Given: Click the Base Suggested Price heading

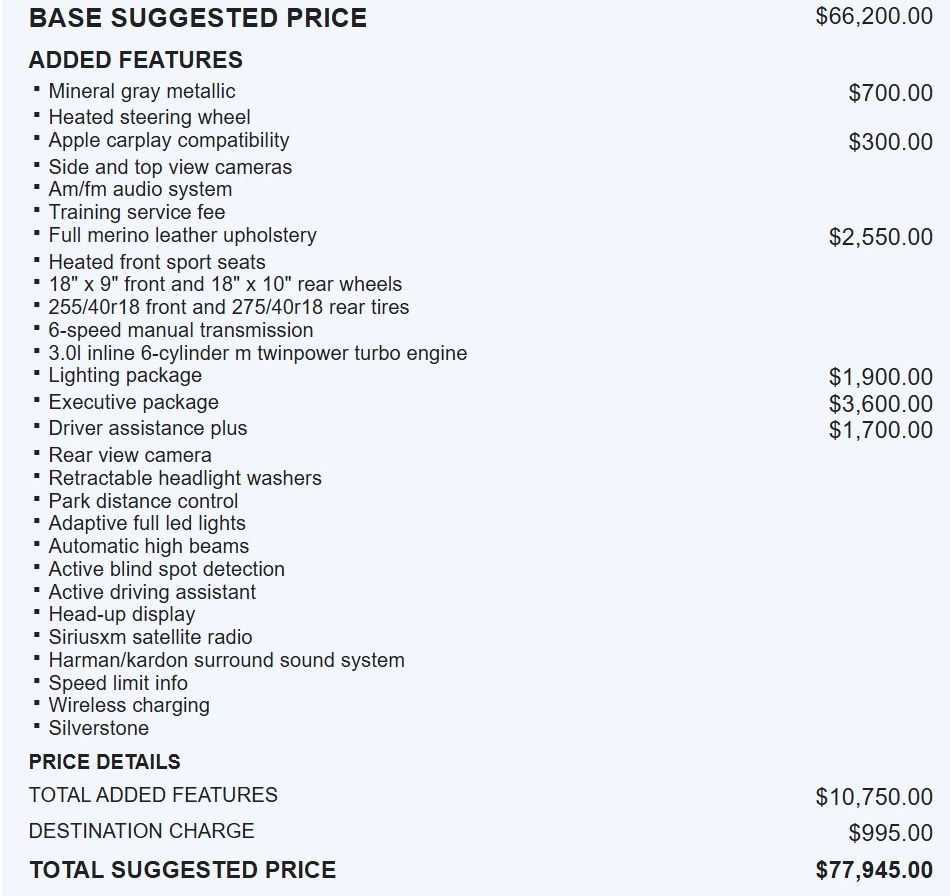Looking at the screenshot, I should (x=197, y=18).
